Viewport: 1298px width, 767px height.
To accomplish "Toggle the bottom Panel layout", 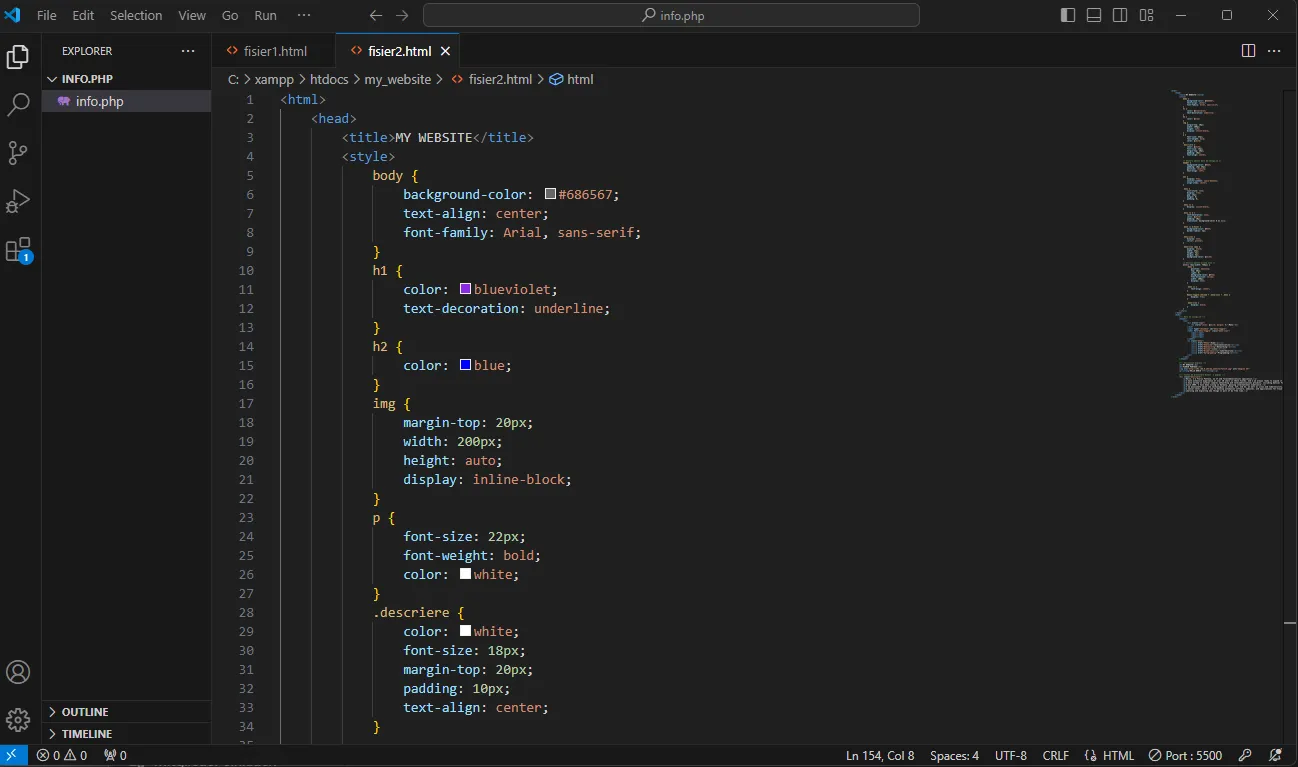I will coord(1094,15).
